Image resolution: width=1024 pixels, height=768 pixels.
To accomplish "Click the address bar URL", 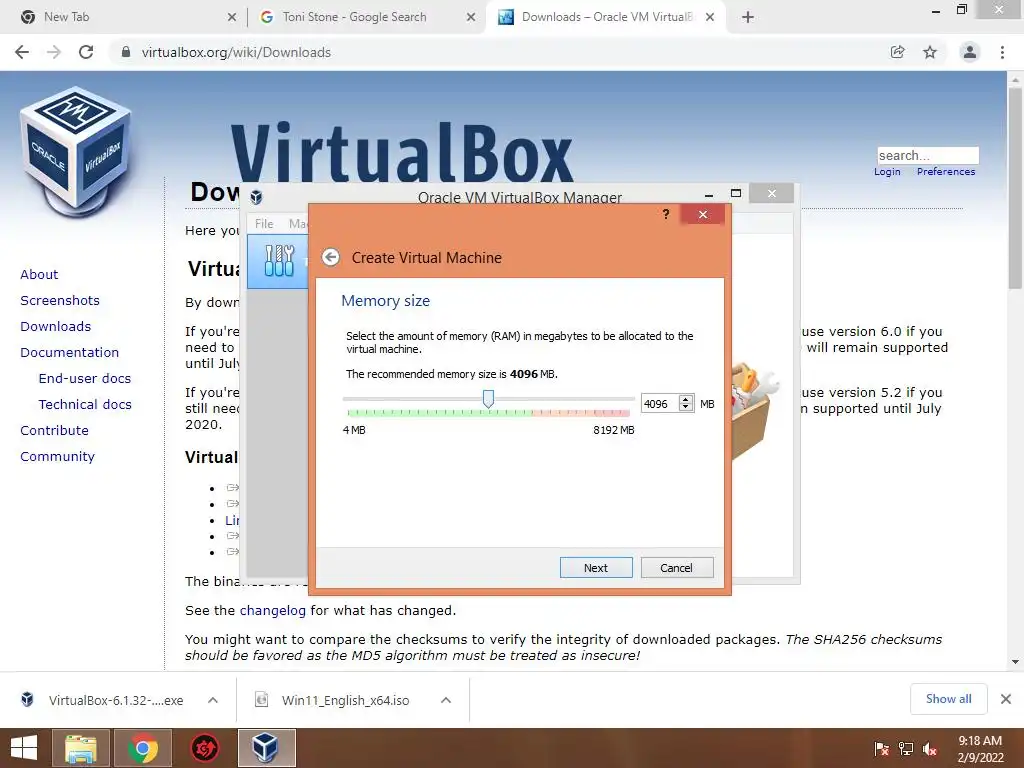I will point(236,52).
